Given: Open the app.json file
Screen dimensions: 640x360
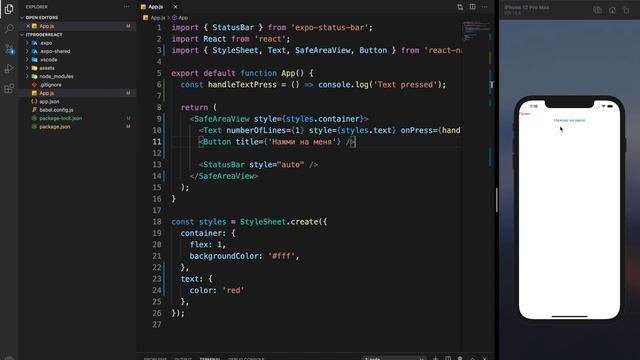Looking at the screenshot, I should tap(49, 101).
